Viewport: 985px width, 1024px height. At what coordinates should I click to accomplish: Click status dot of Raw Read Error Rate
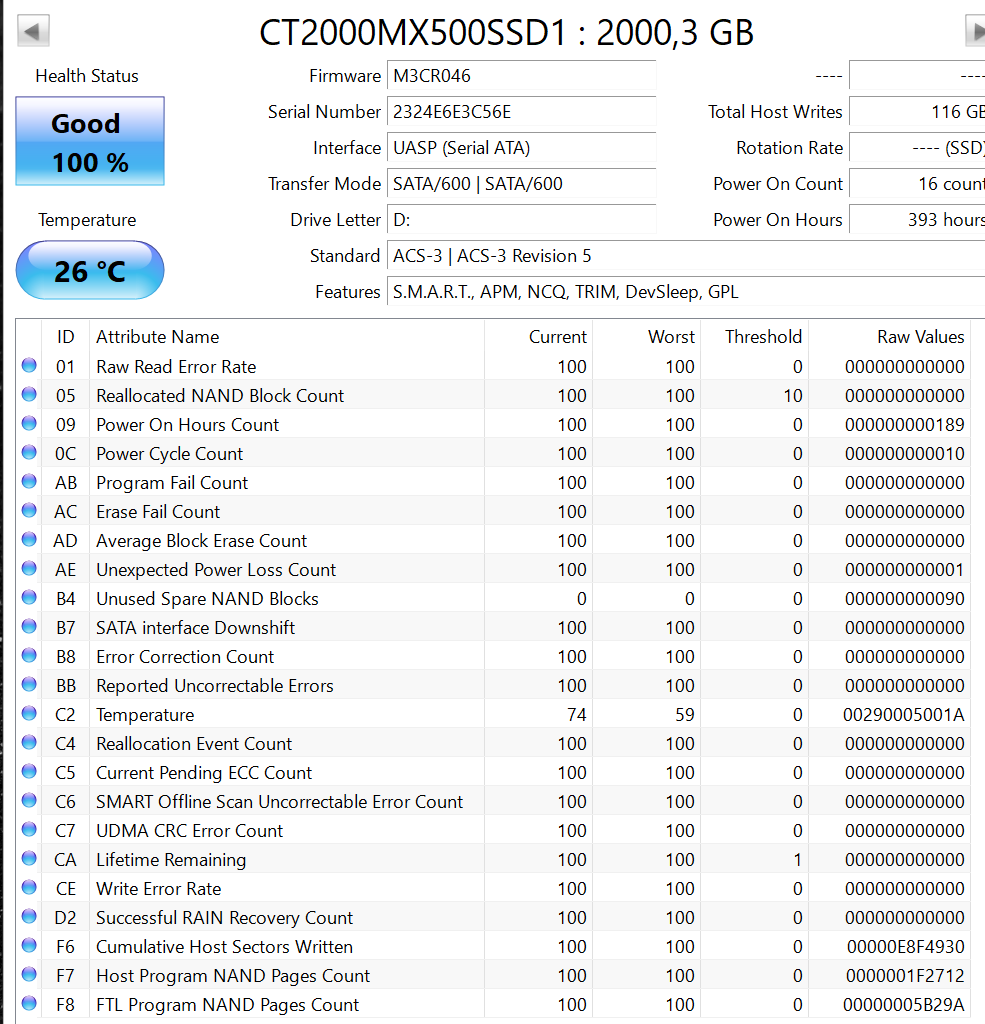click(x=29, y=365)
